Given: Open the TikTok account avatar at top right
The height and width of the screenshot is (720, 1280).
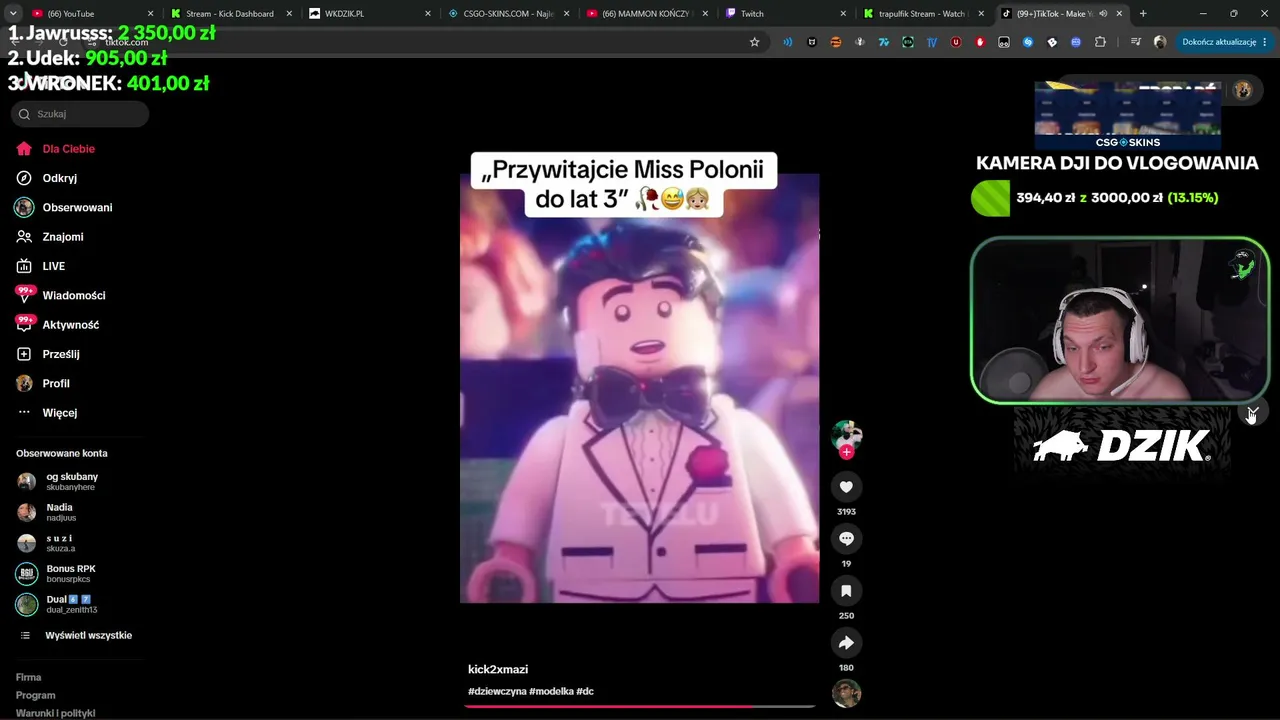Looking at the screenshot, I should (x=1243, y=90).
